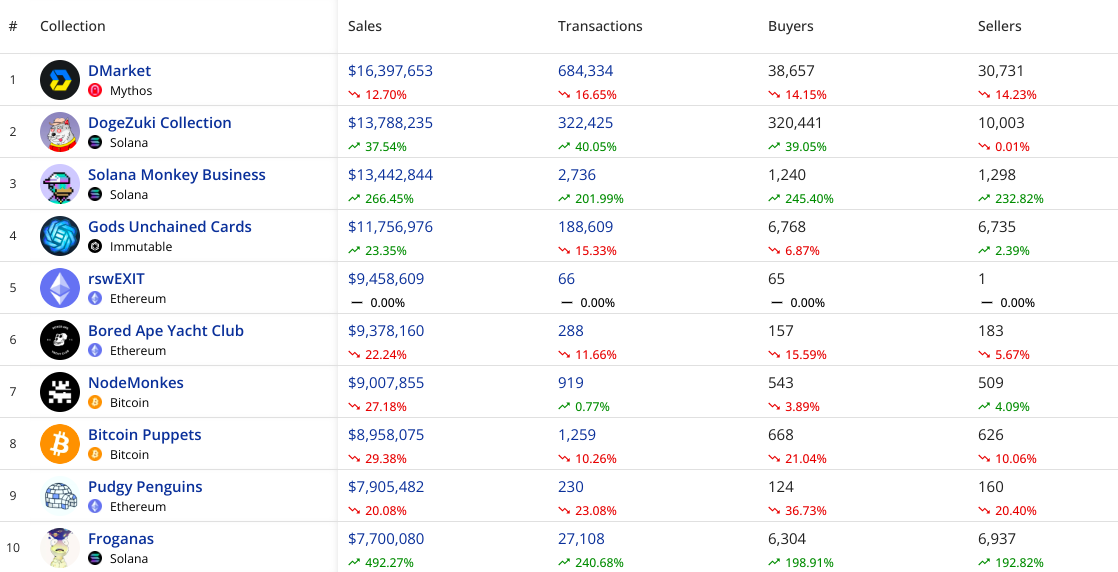Sort by Buyers column header

click(790, 26)
